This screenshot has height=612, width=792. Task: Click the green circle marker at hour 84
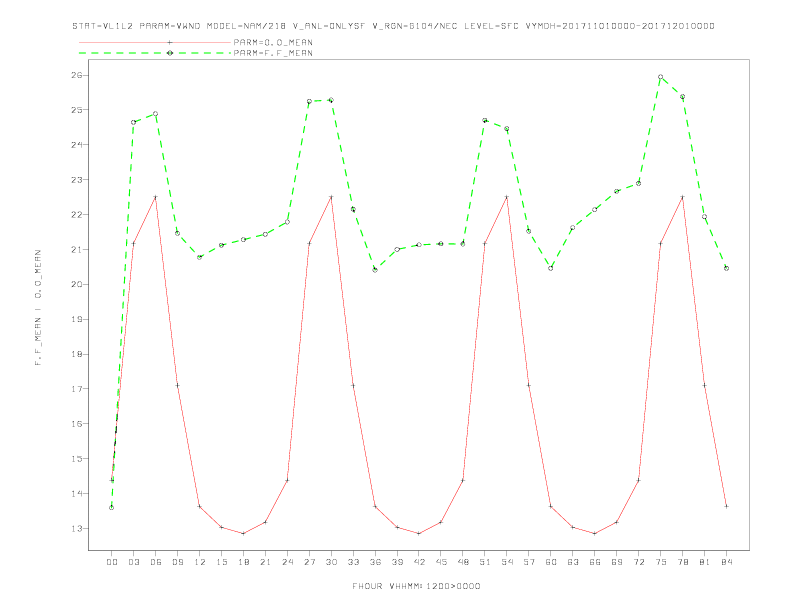coord(726,268)
